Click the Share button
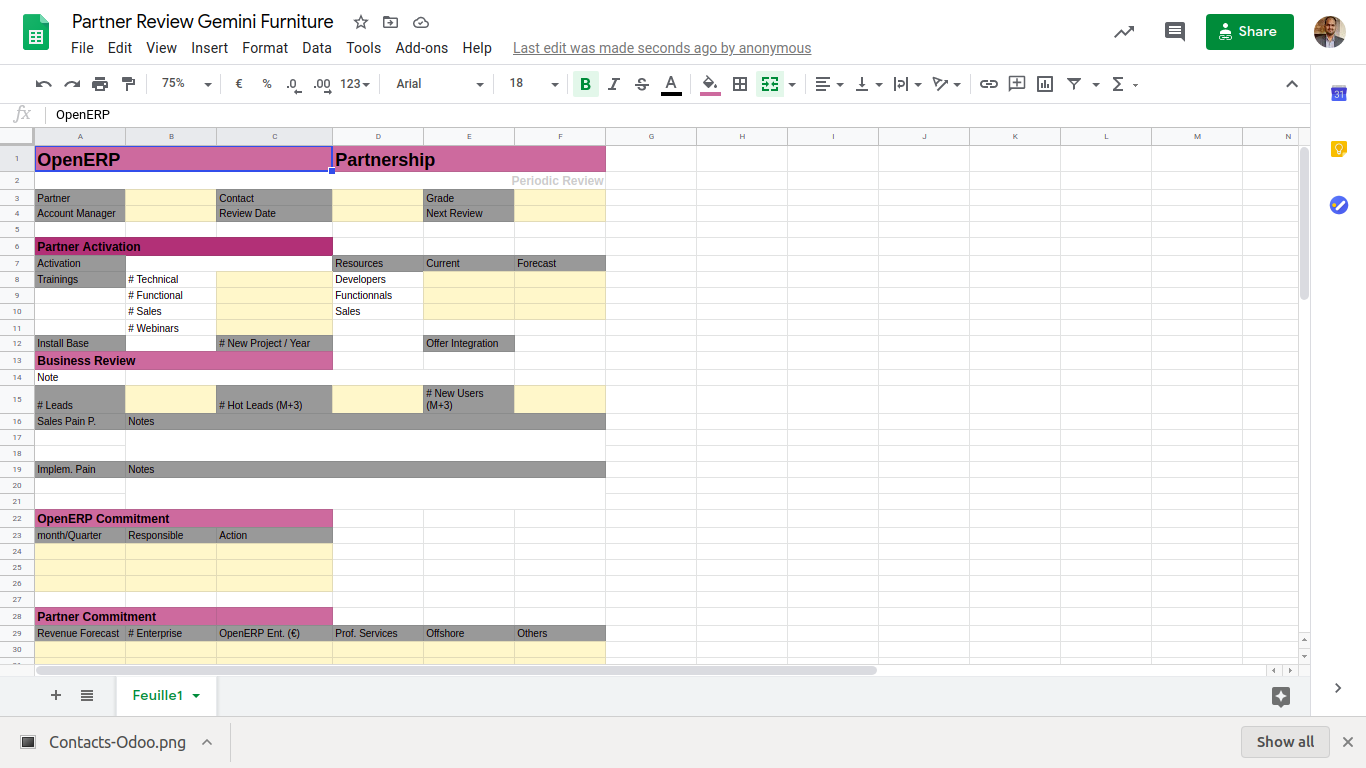1366x768 pixels. (1250, 32)
